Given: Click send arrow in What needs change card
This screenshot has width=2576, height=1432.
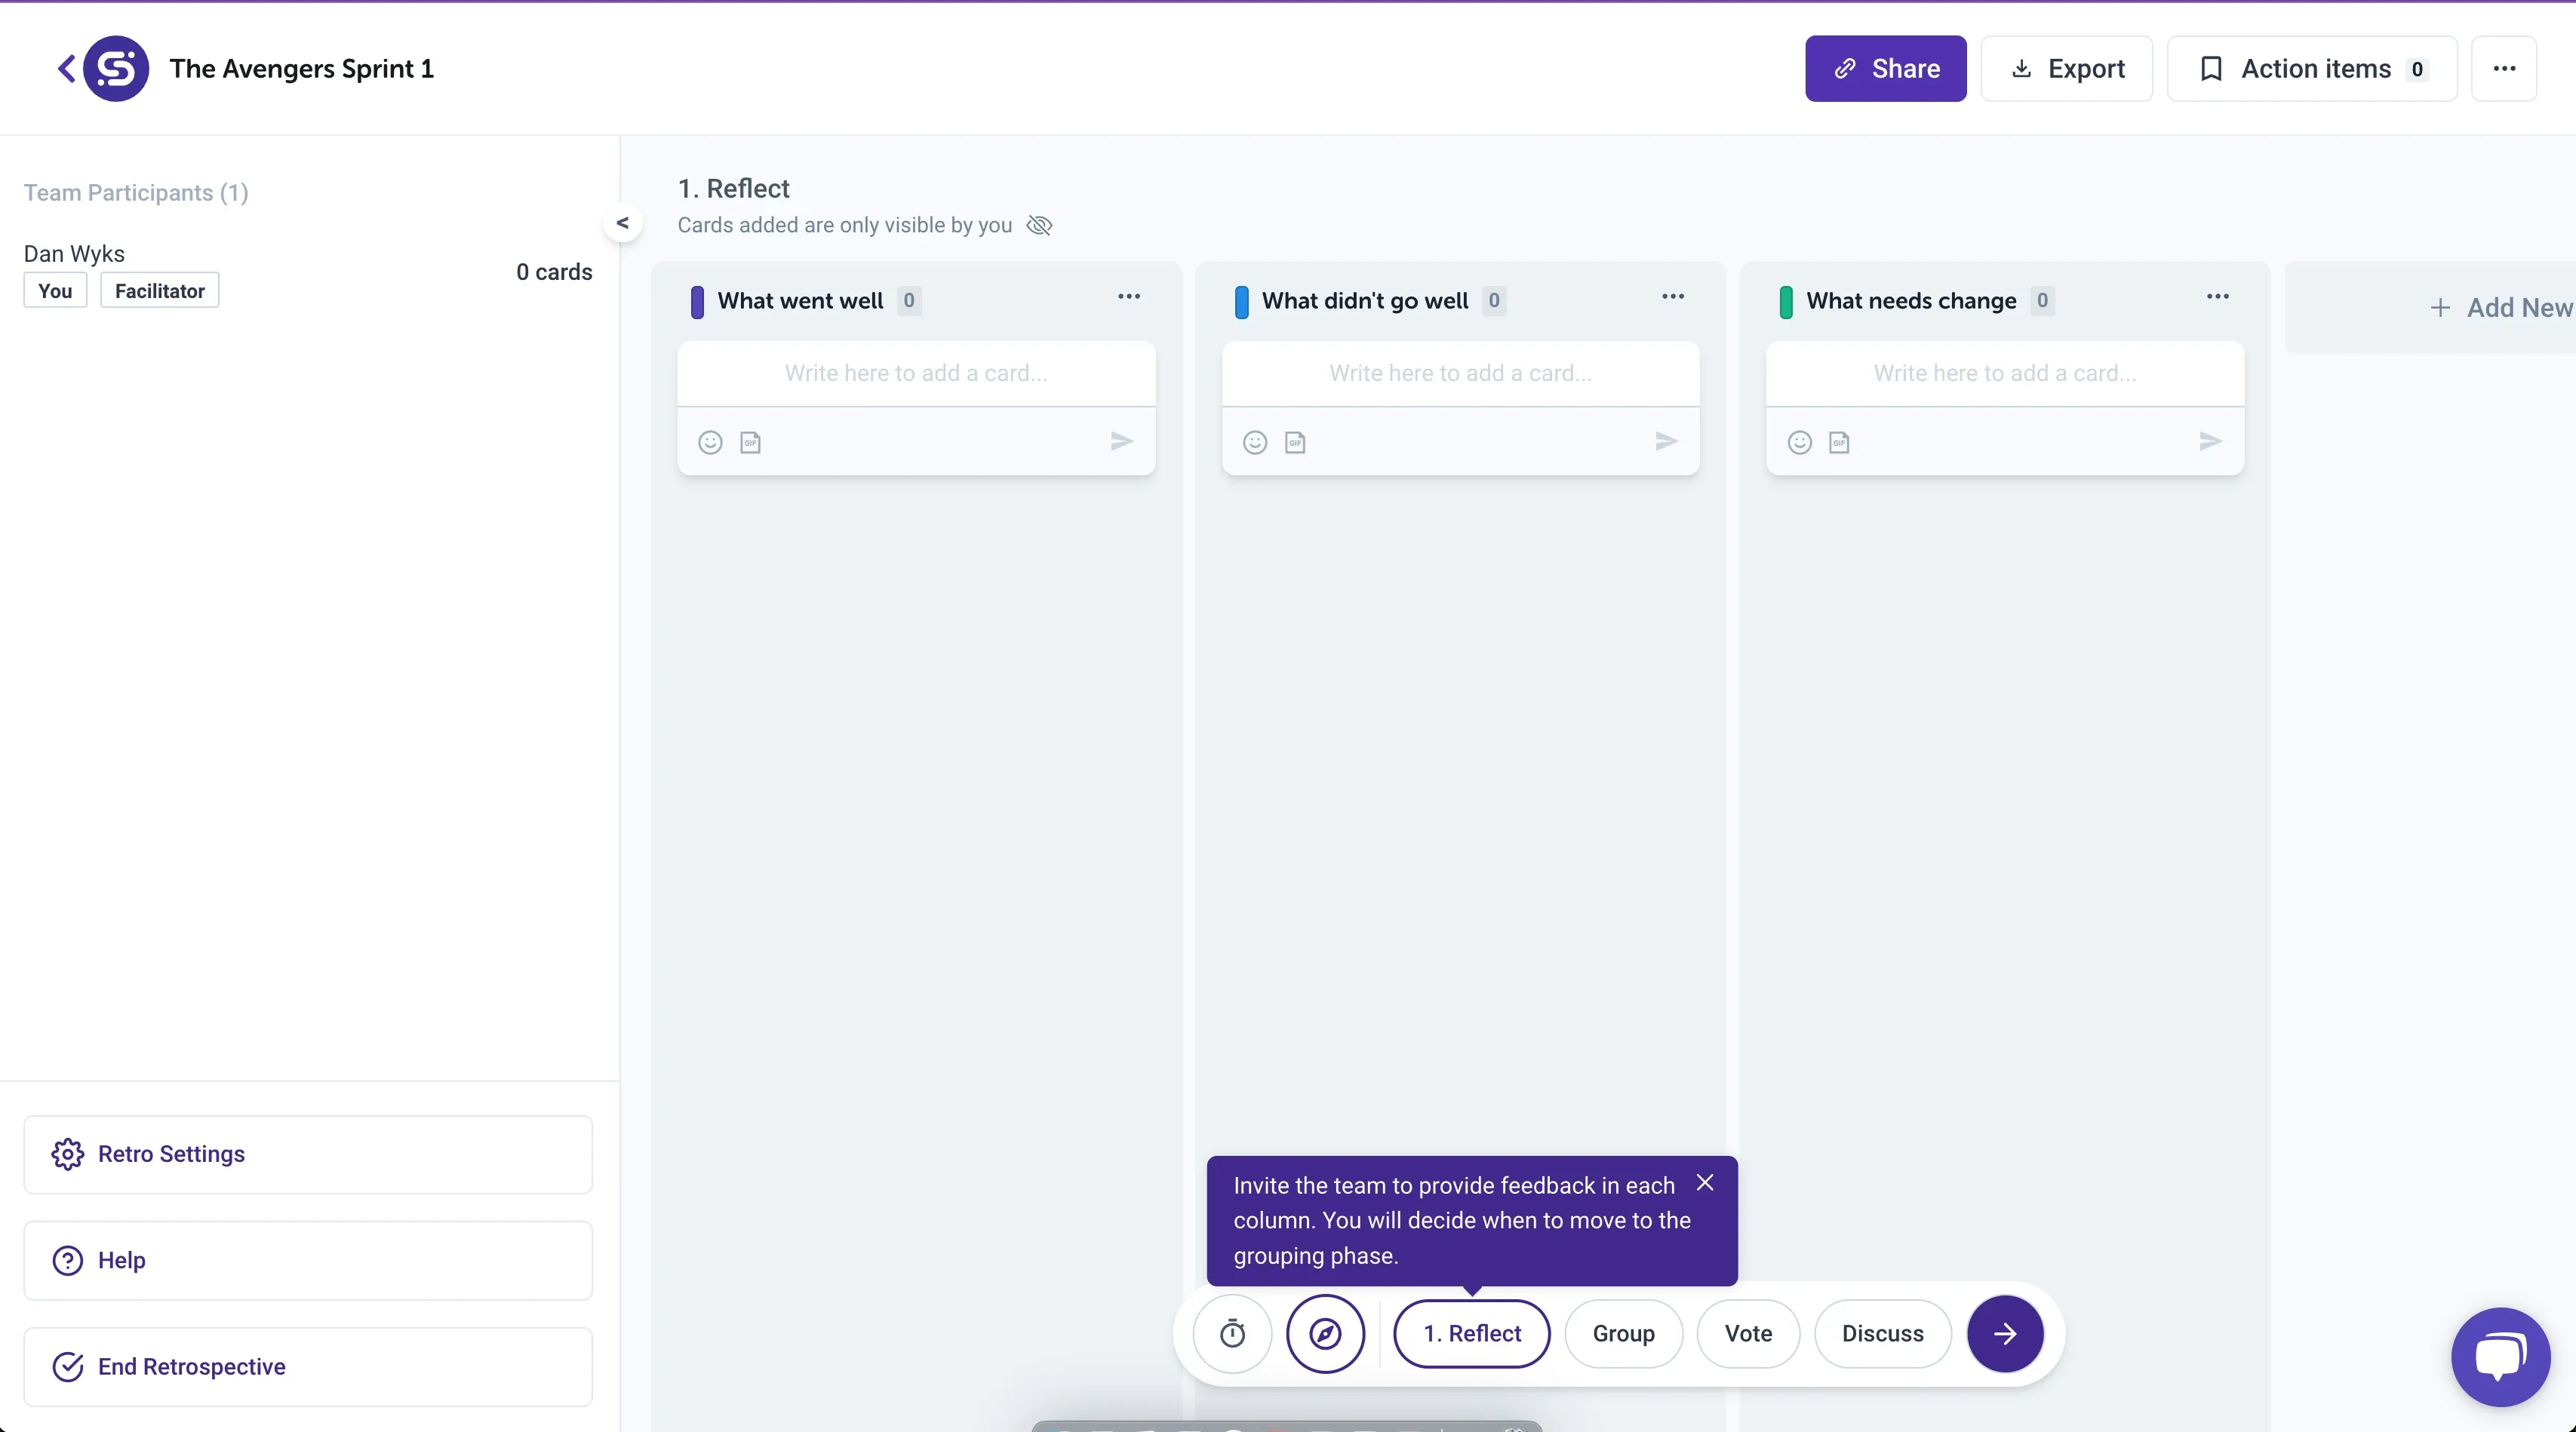Looking at the screenshot, I should tap(2210, 441).
